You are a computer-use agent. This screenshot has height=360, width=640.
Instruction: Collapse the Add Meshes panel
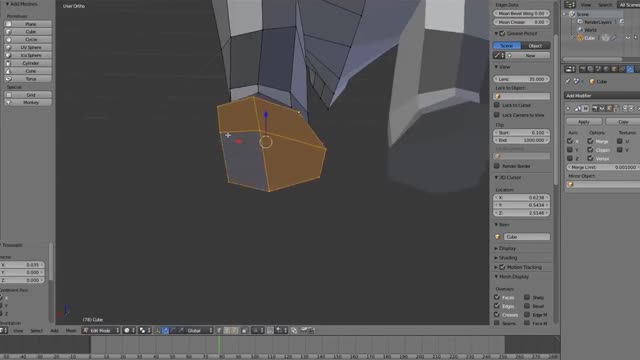7,4
